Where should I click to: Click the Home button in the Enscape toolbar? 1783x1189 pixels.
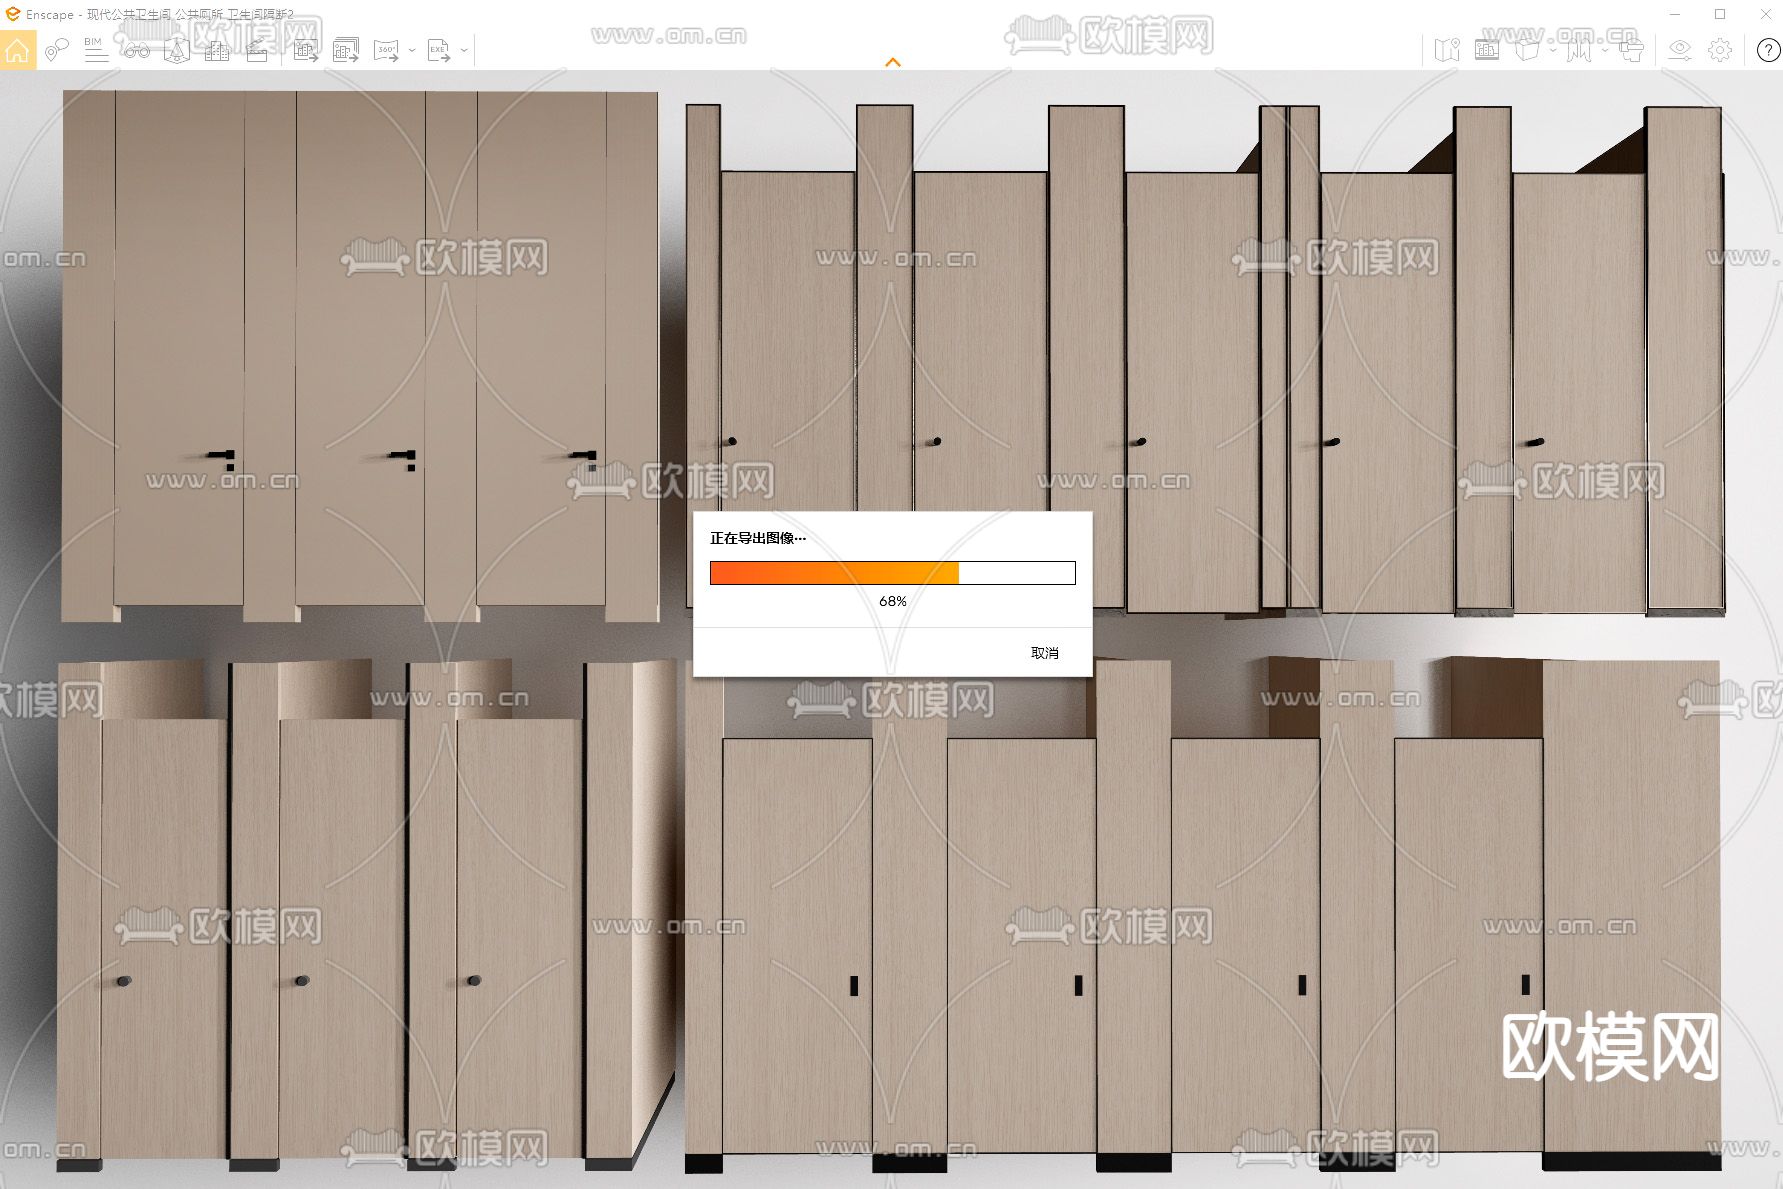point(18,50)
